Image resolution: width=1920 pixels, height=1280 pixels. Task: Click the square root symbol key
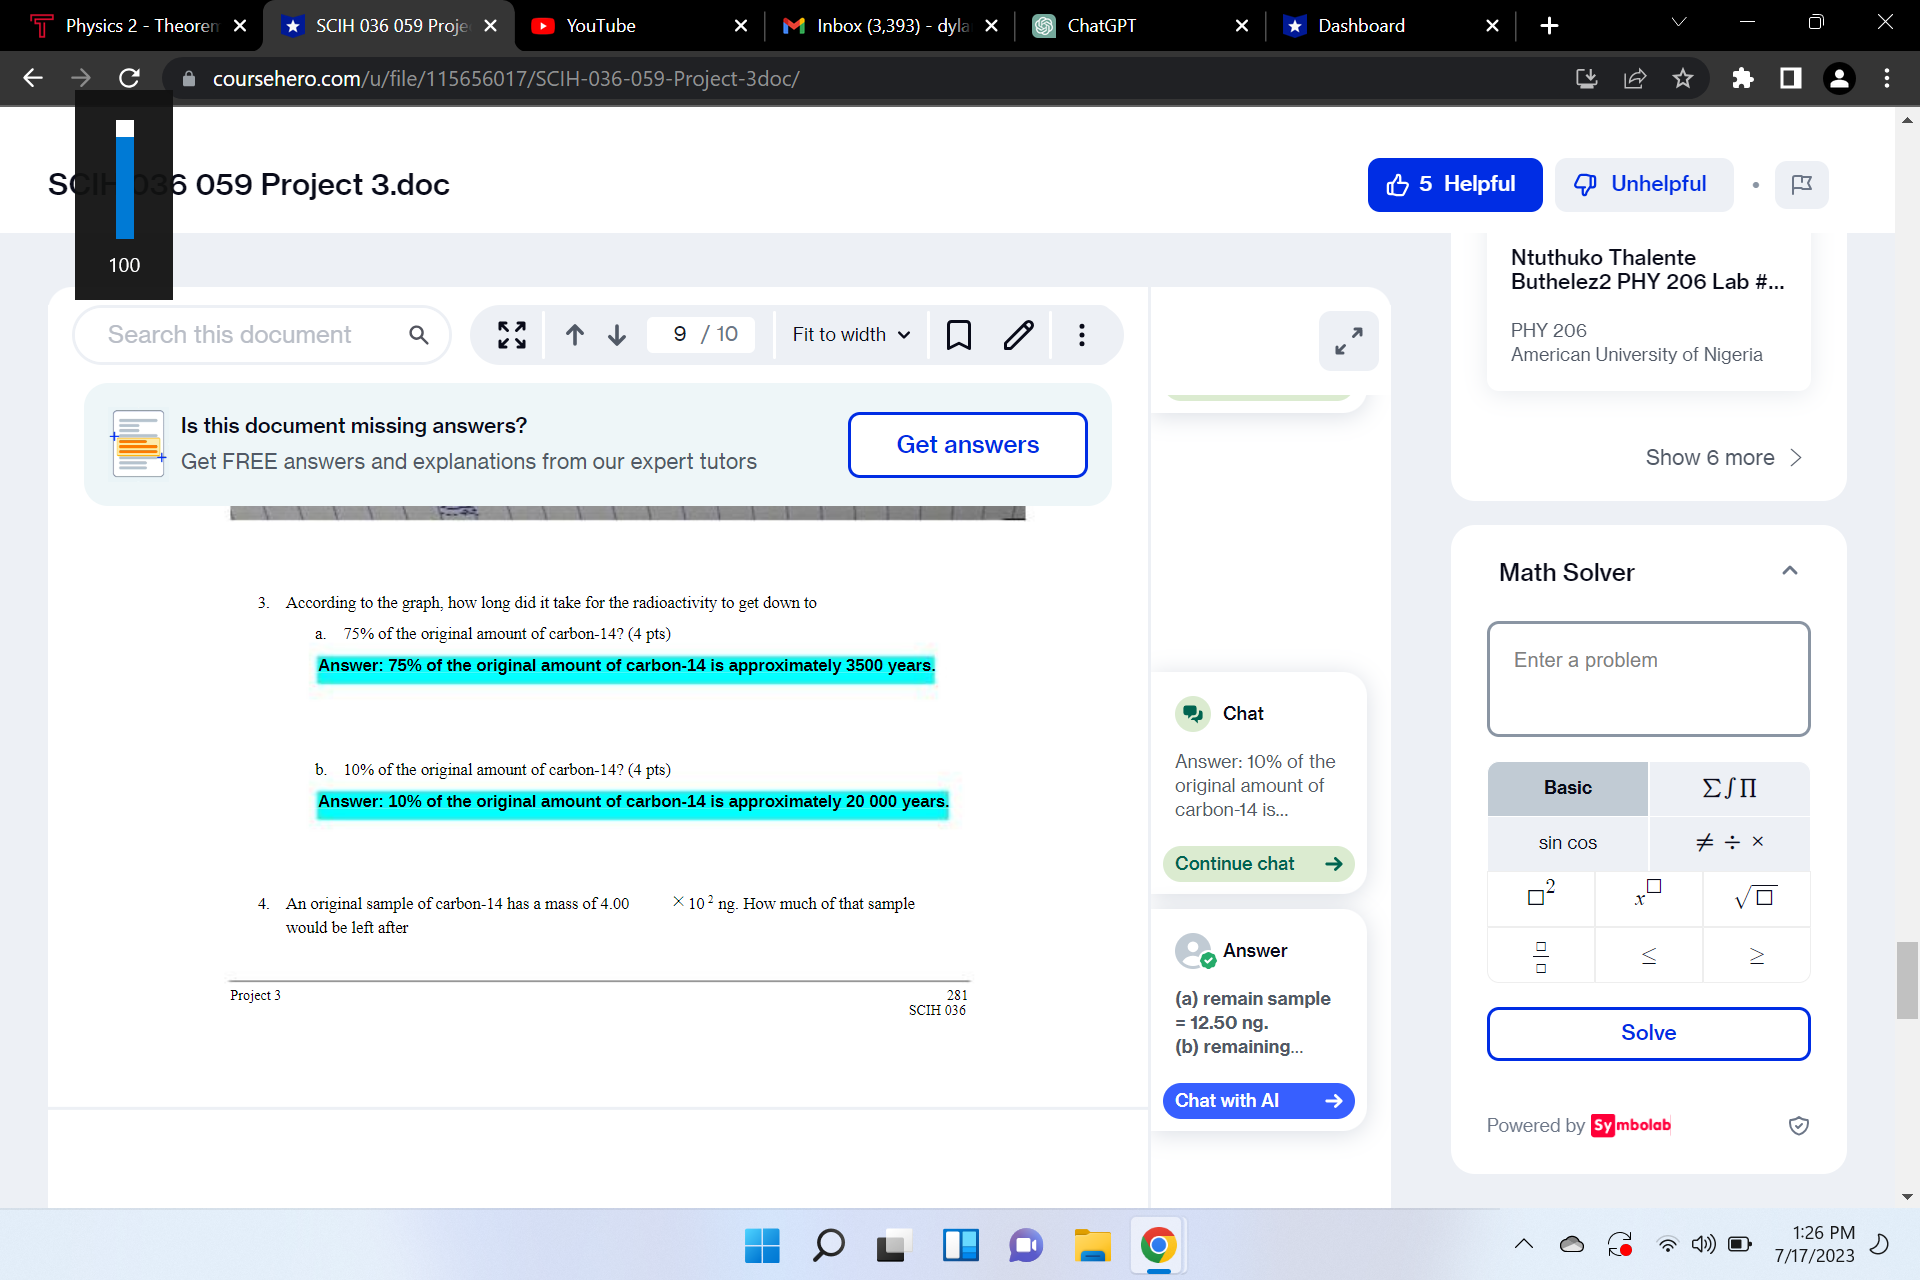point(1755,898)
